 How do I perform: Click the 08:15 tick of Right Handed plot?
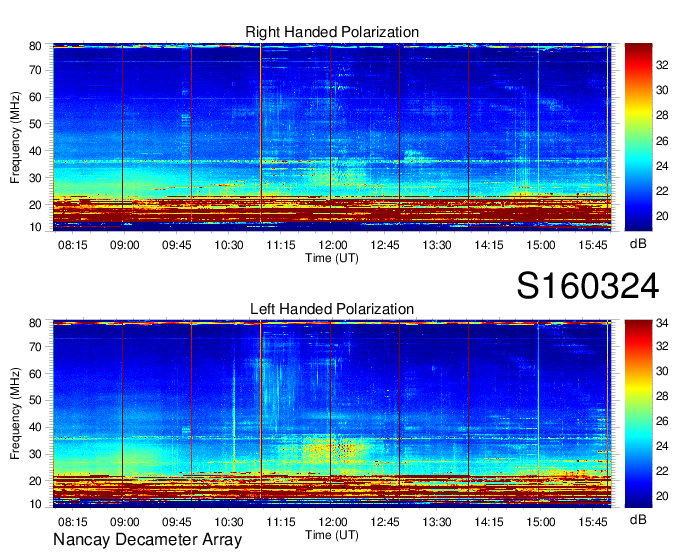(x=72, y=245)
